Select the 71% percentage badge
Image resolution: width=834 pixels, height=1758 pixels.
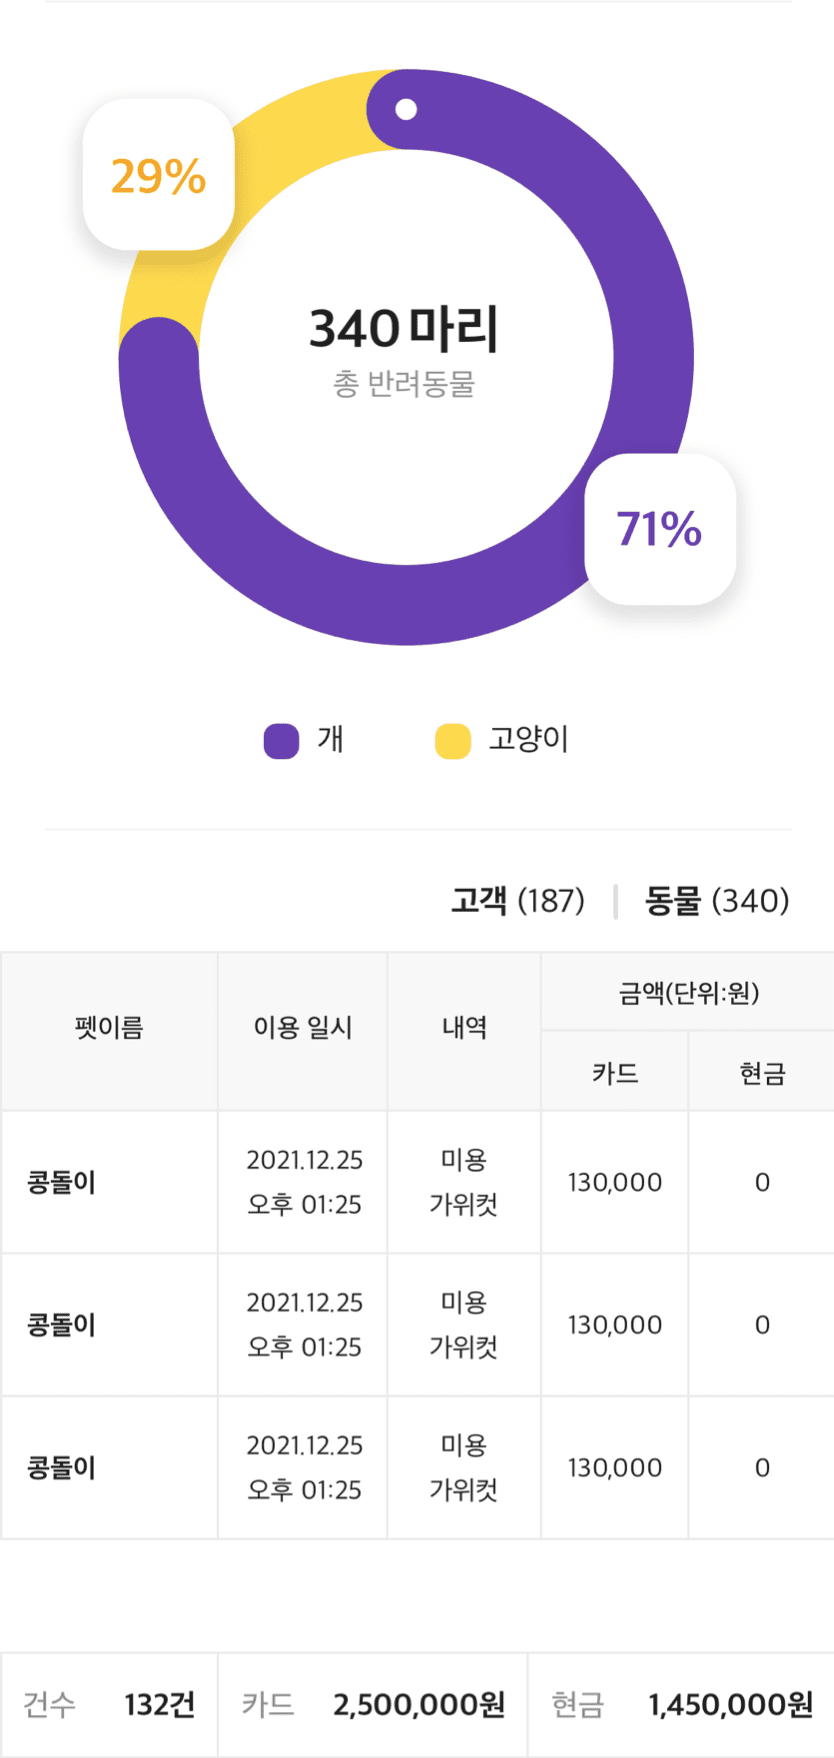click(660, 529)
